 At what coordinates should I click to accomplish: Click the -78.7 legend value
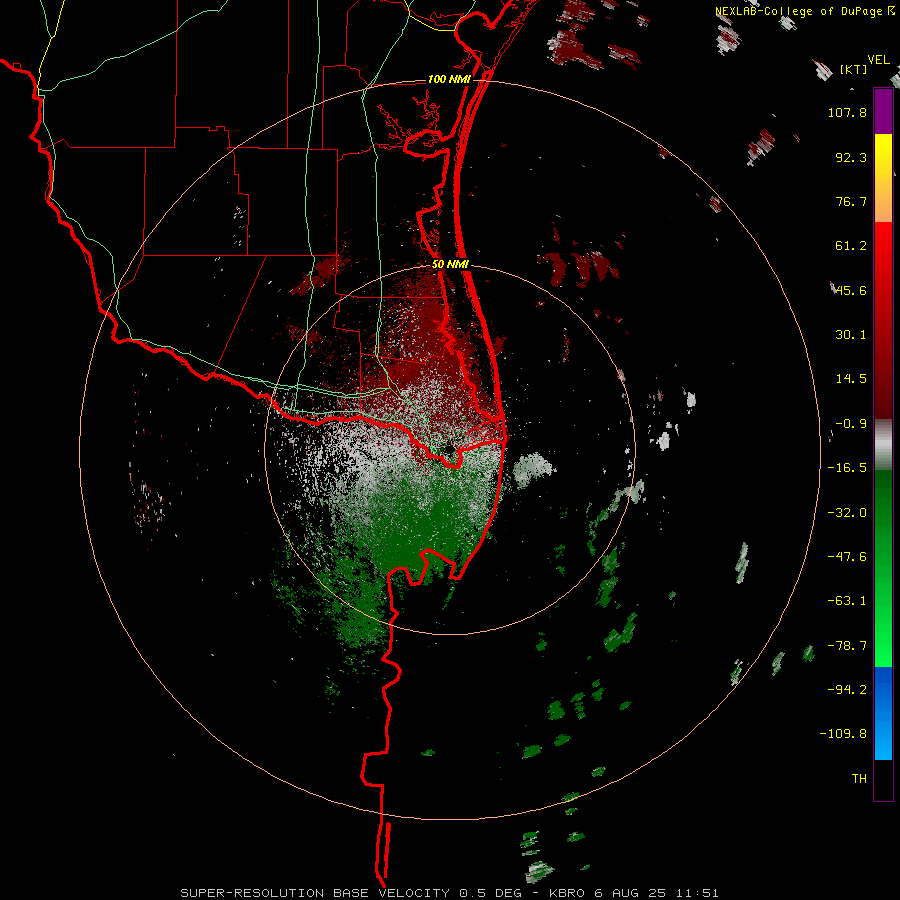(x=847, y=646)
